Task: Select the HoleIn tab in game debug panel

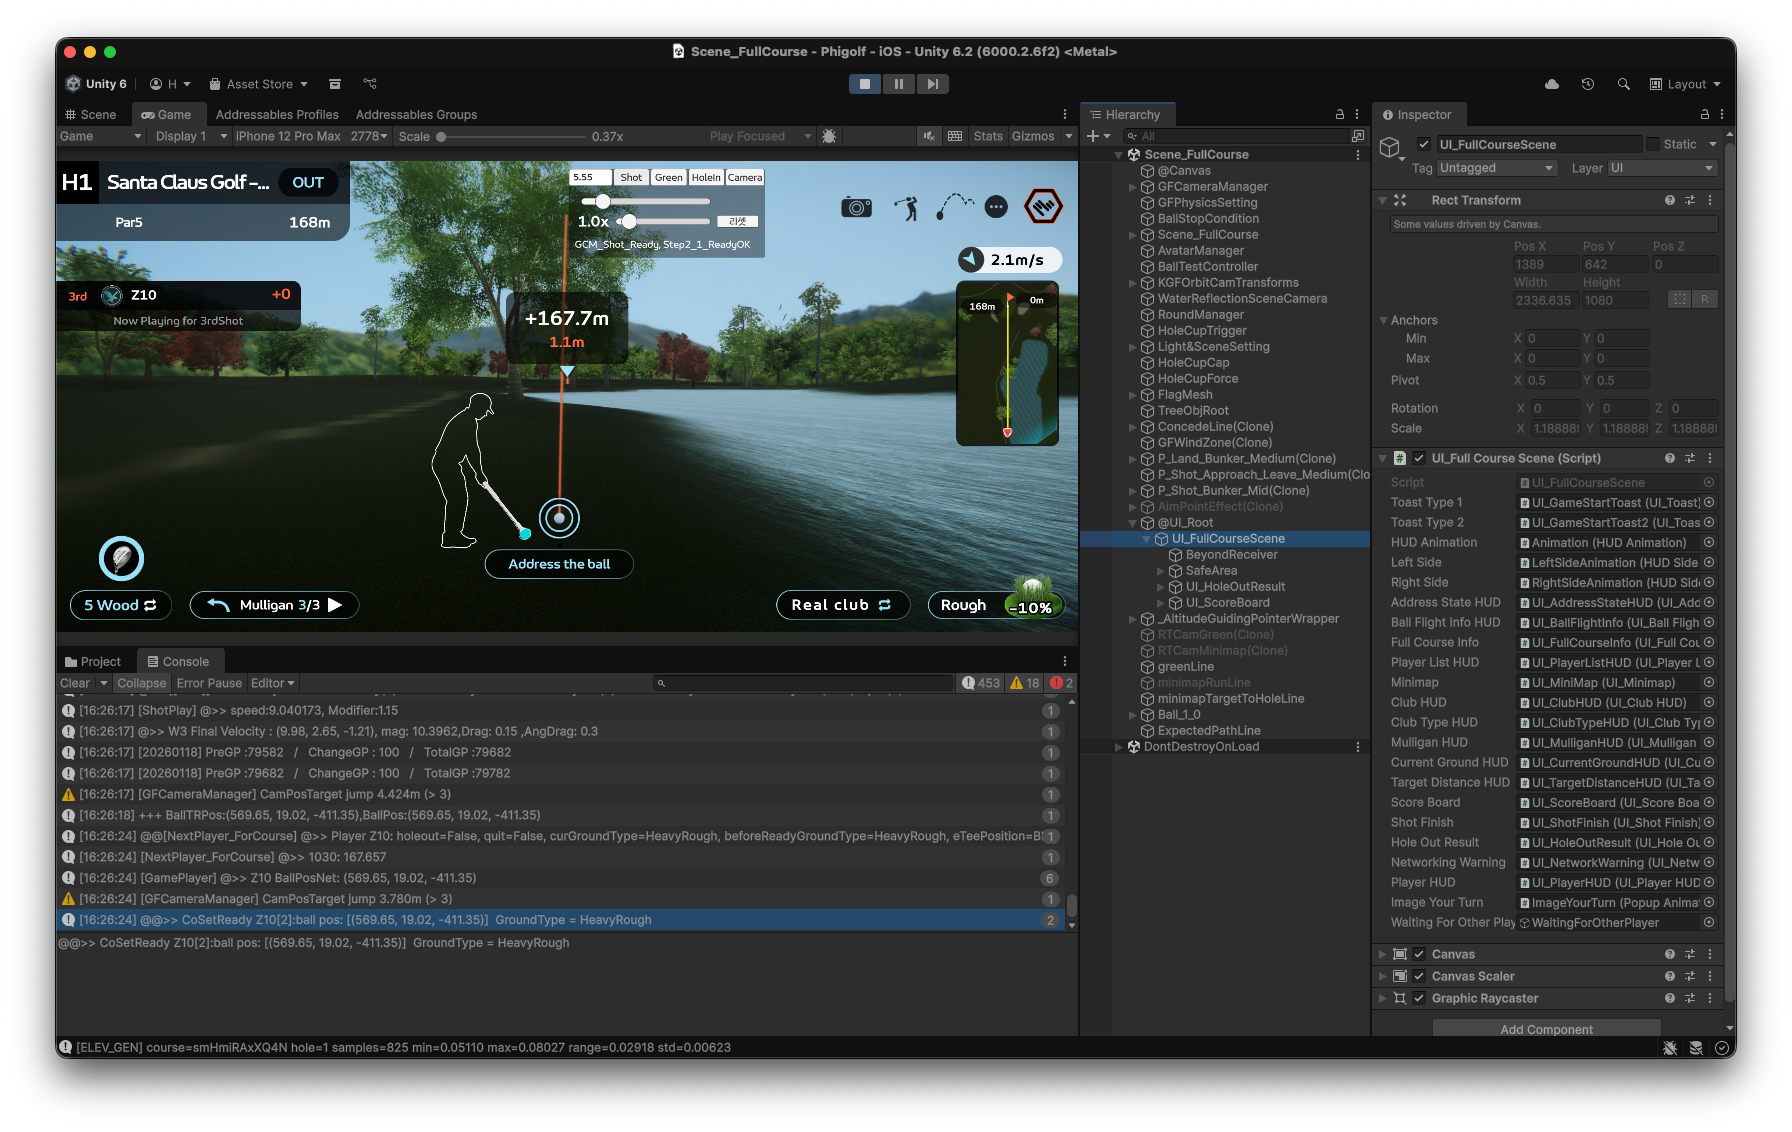Action: tap(706, 177)
